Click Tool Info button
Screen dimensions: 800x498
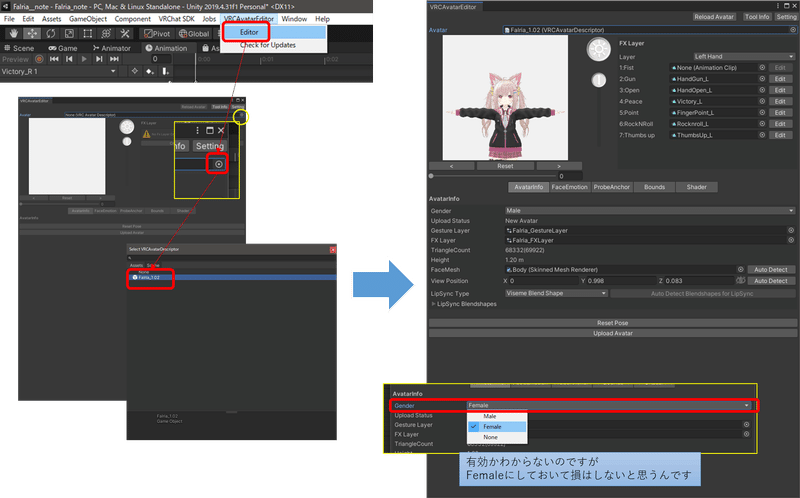pos(757,17)
